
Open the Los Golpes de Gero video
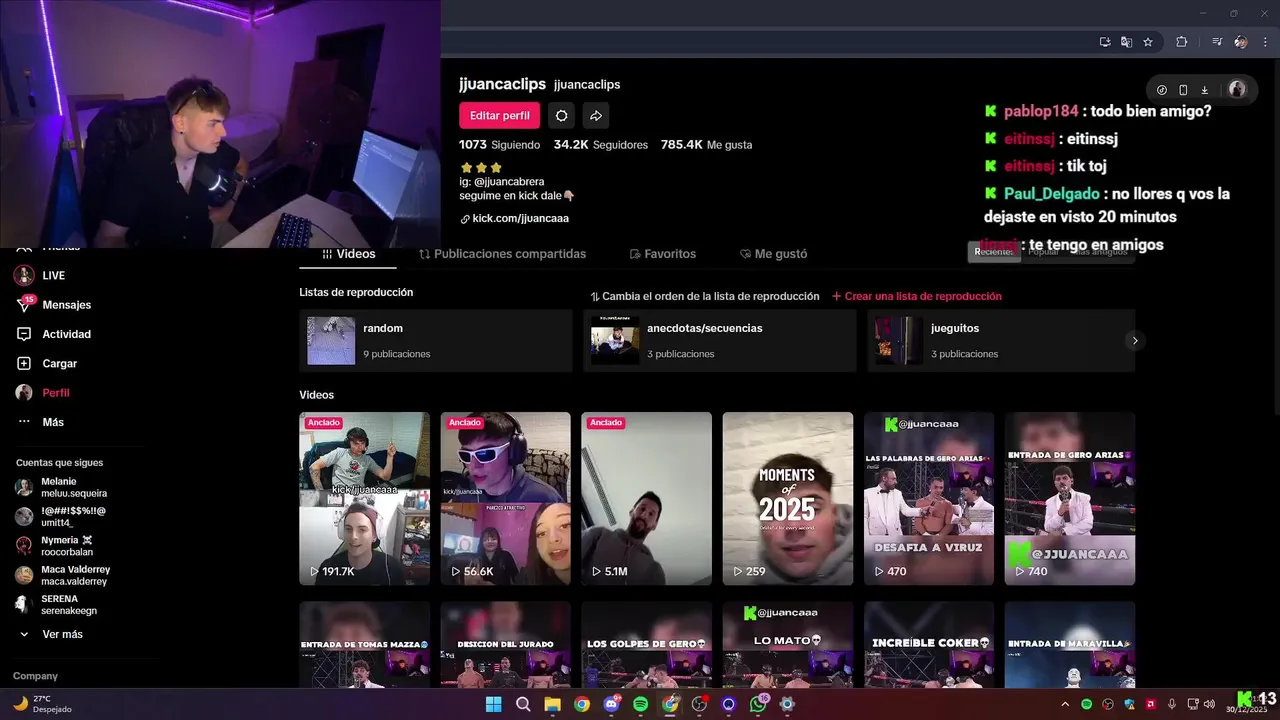[x=647, y=645]
